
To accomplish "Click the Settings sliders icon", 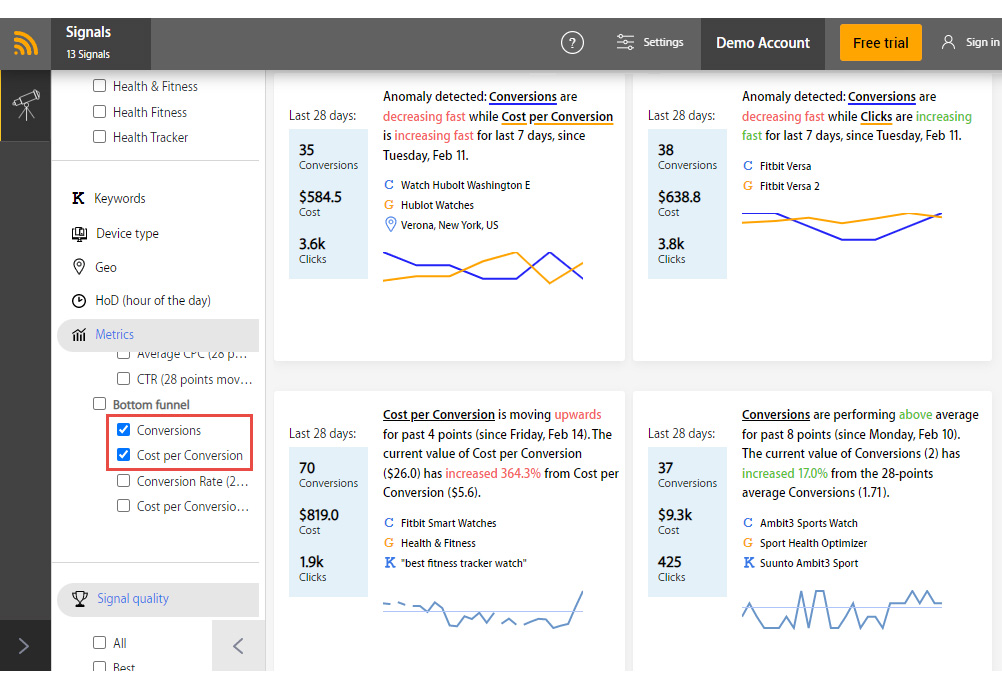I will pos(625,42).
